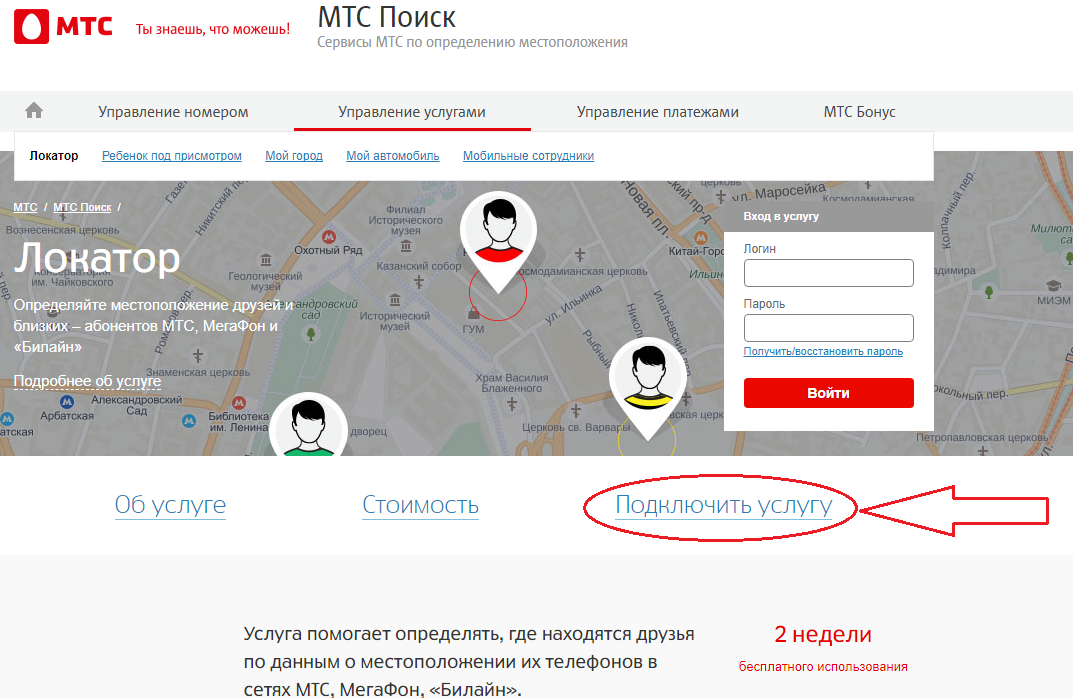Open Мобильные сотрудники link

coord(528,155)
